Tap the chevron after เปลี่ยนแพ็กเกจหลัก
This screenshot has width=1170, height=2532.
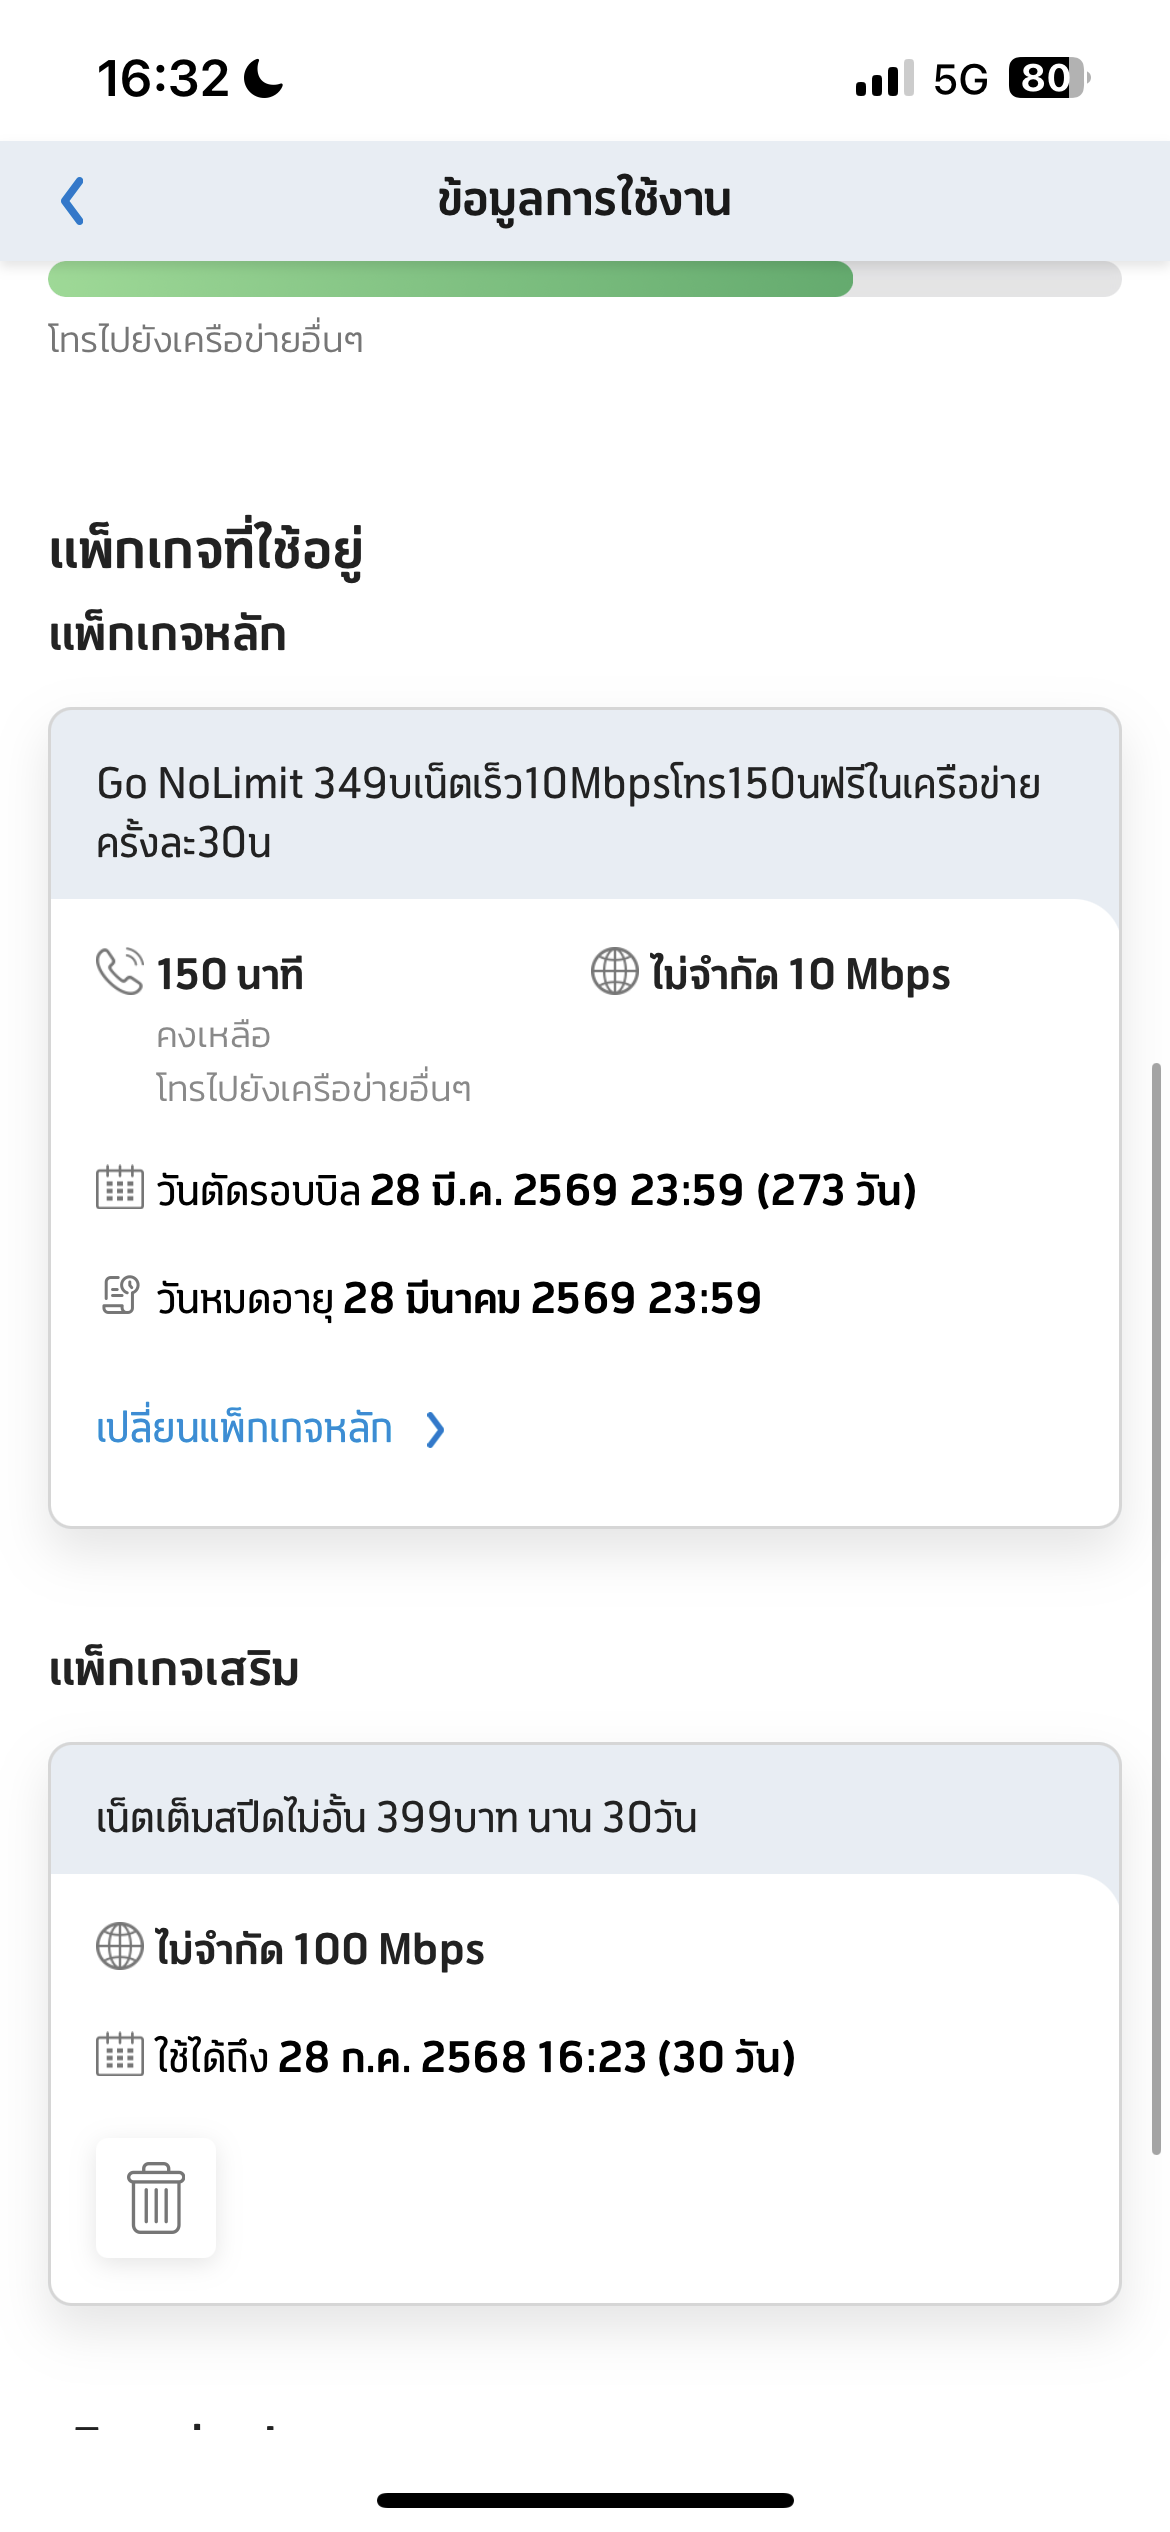pyautogui.click(x=435, y=1430)
